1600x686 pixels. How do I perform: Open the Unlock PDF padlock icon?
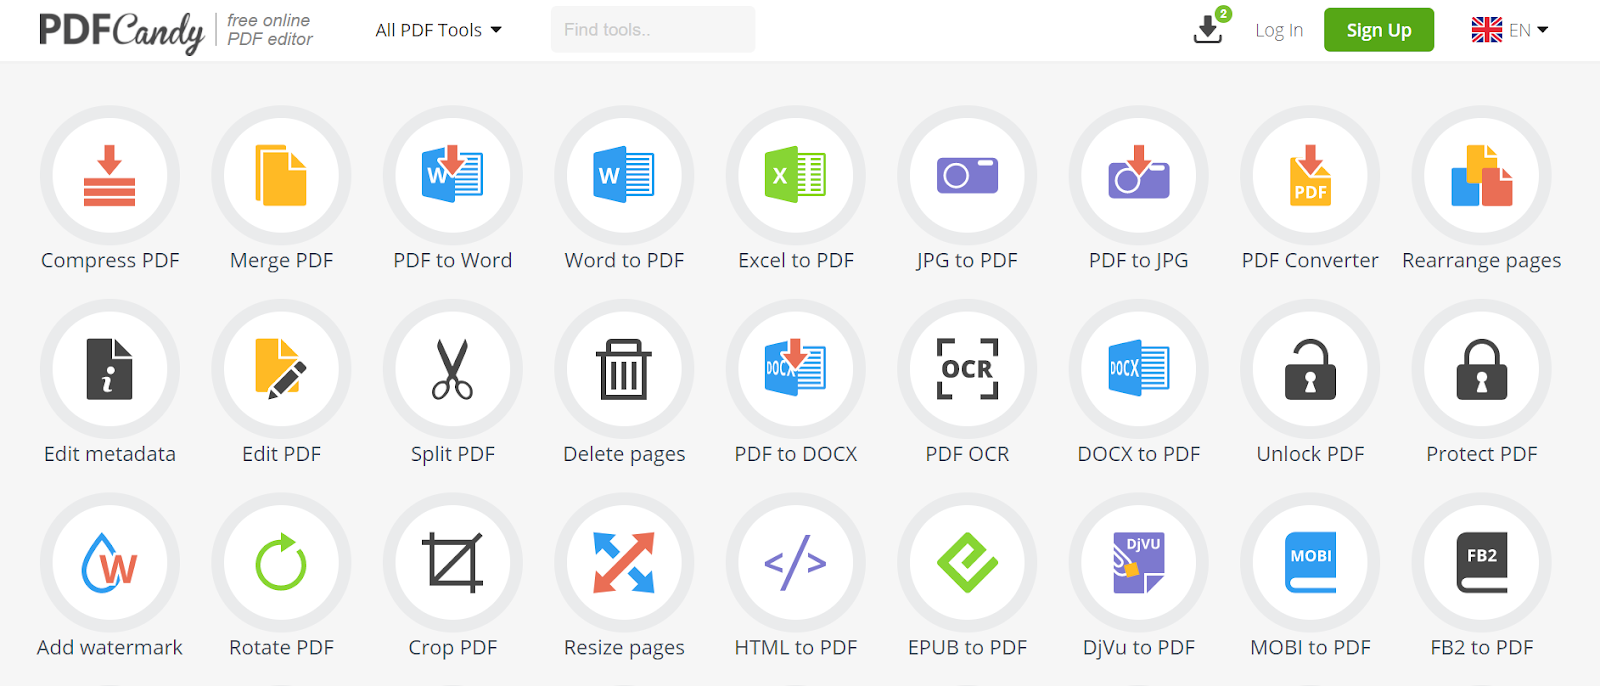(1310, 369)
